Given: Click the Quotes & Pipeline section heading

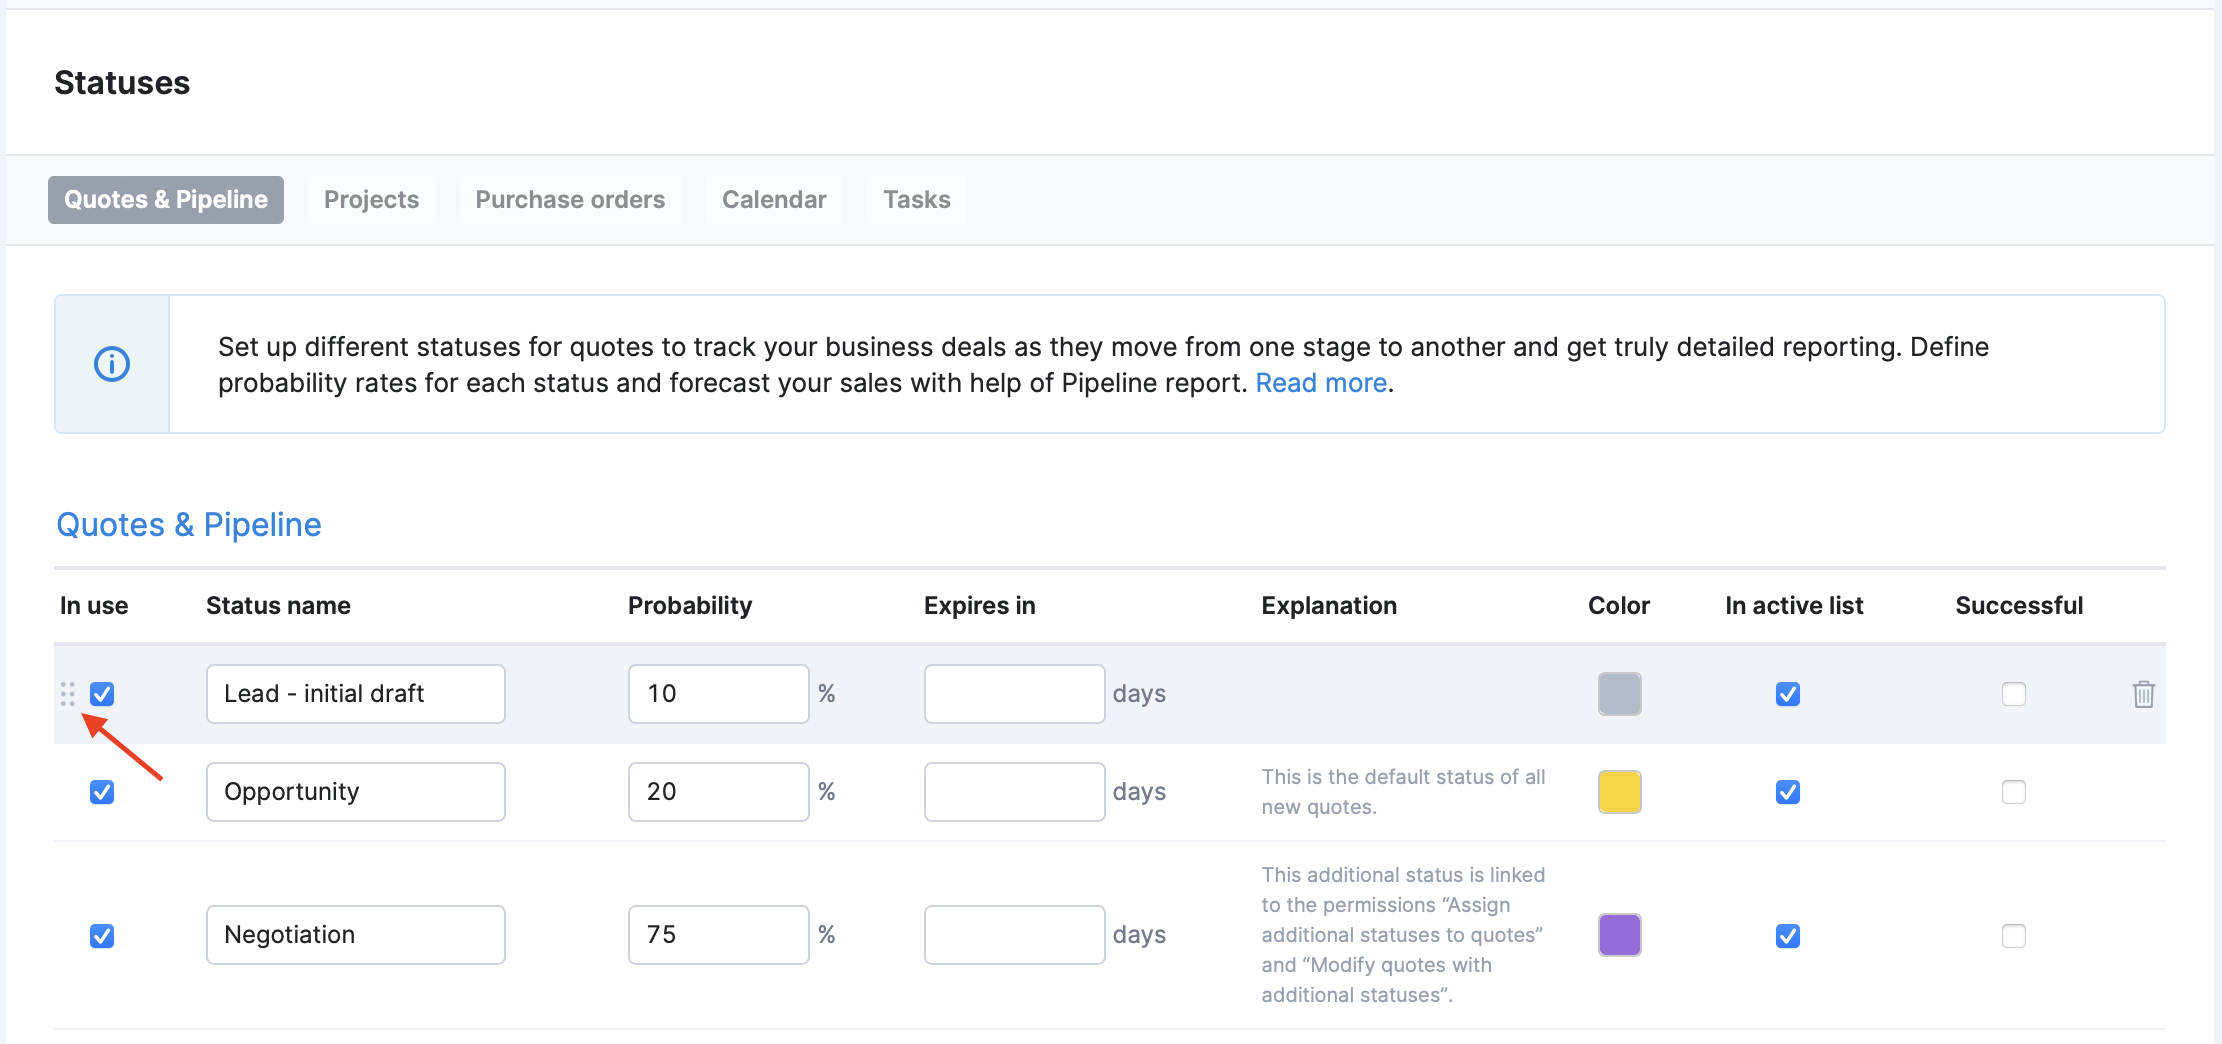Looking at the screenshot, I should click(x=189, y=525).
